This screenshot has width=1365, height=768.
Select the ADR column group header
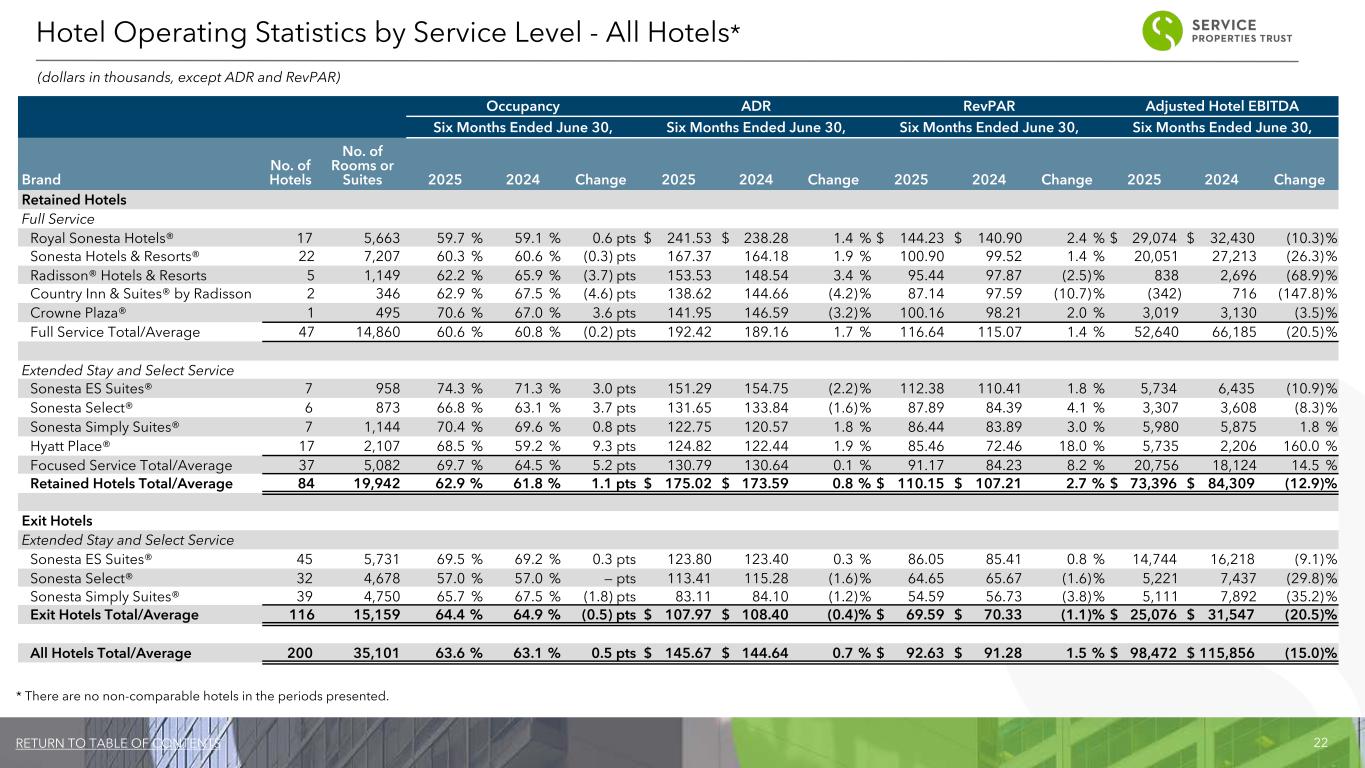(755, 105)
